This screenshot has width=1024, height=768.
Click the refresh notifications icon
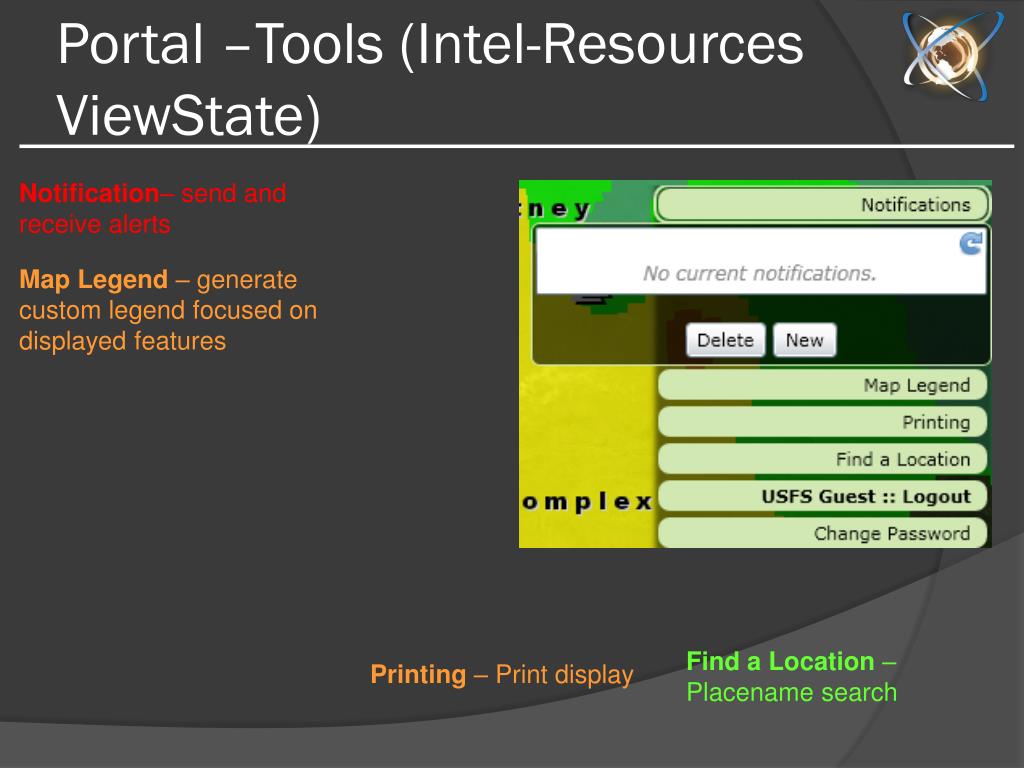(x=970, y=244)
